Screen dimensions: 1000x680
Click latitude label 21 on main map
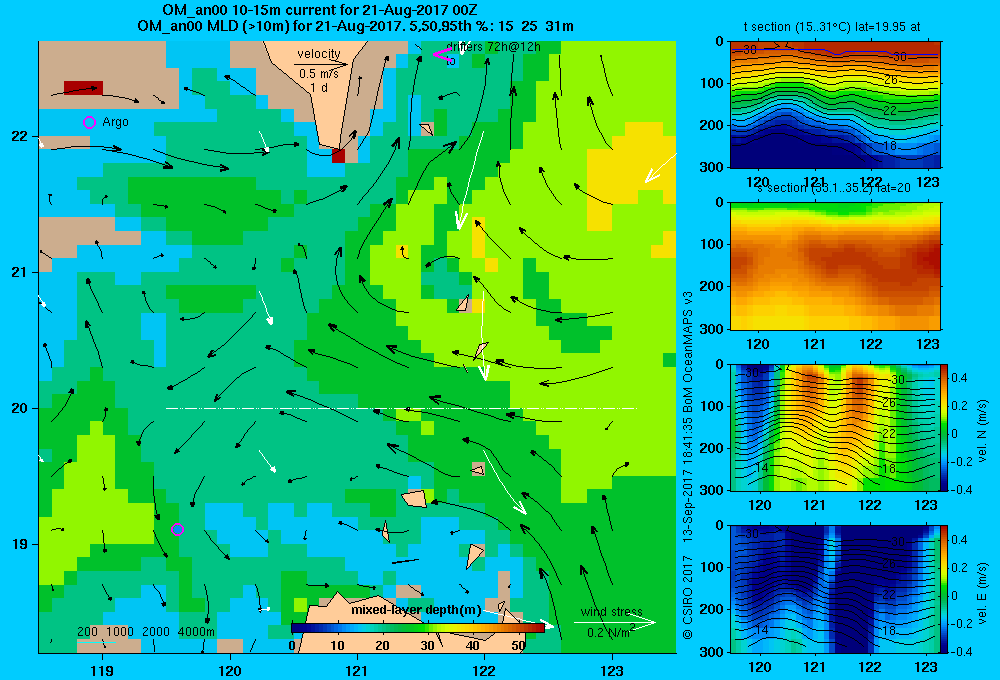20,272
